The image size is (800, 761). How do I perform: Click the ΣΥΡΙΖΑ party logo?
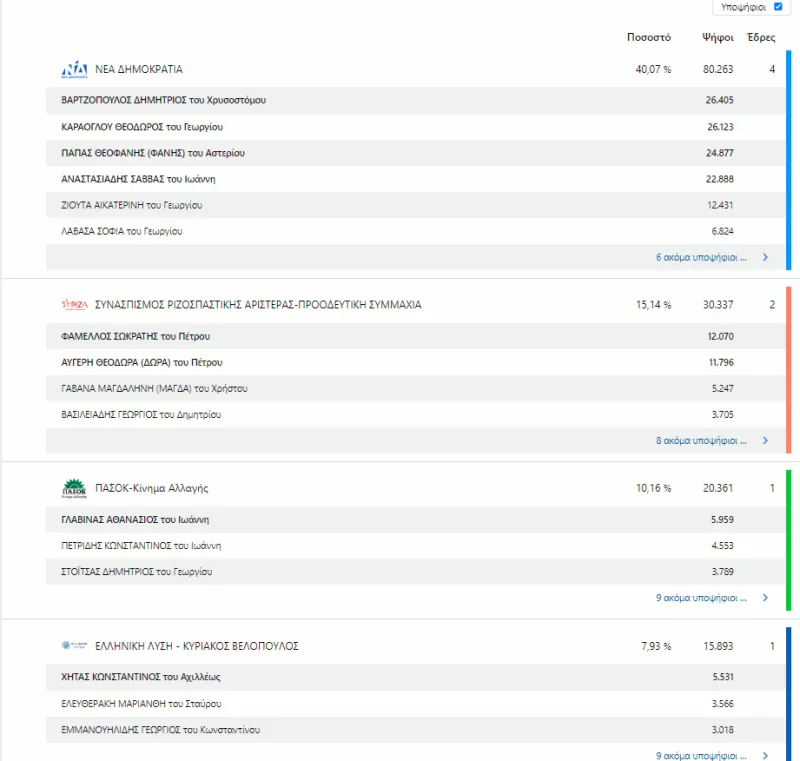pos(74,305)
